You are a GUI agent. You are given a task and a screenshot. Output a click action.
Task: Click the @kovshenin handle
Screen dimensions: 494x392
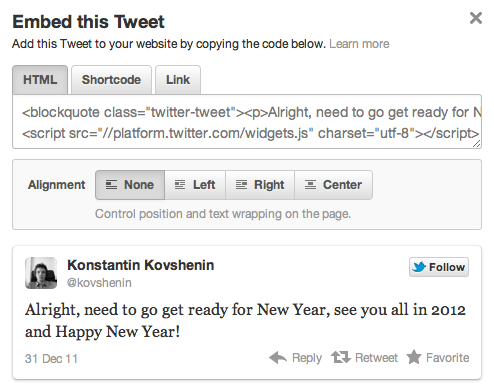[x=99, y=283]
